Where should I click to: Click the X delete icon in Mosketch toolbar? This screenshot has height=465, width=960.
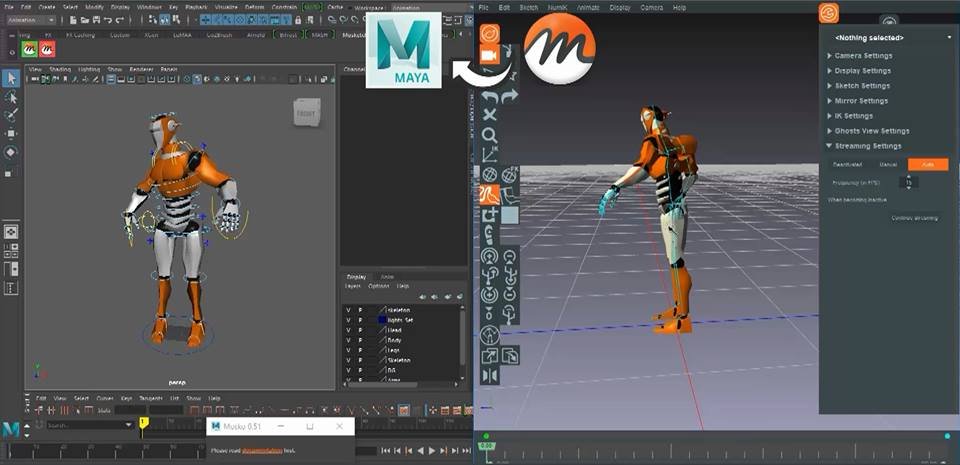coord(489,115)
